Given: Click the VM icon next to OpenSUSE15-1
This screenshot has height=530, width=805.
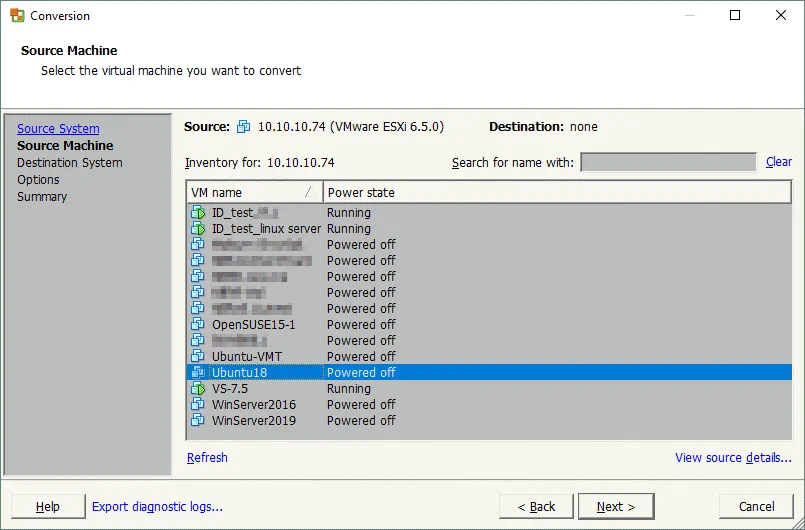Looking at the screenshot, I should pos(197,325).
